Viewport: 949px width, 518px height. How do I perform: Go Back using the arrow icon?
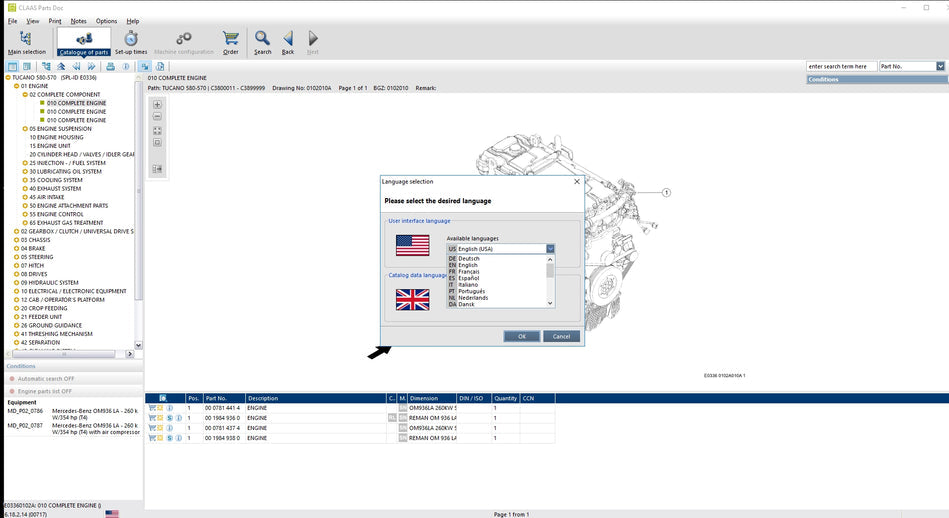click(x=288, y=40)
